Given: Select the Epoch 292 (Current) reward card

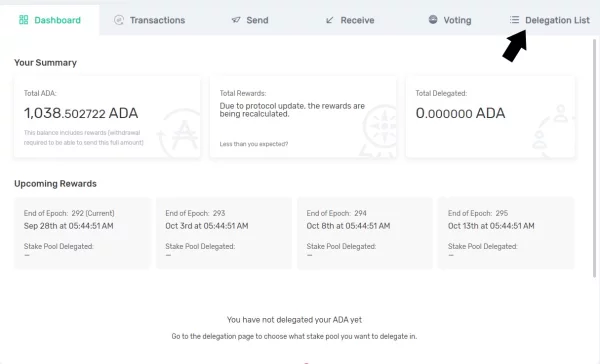Looking at the screenshot, I should click(82, 233).
